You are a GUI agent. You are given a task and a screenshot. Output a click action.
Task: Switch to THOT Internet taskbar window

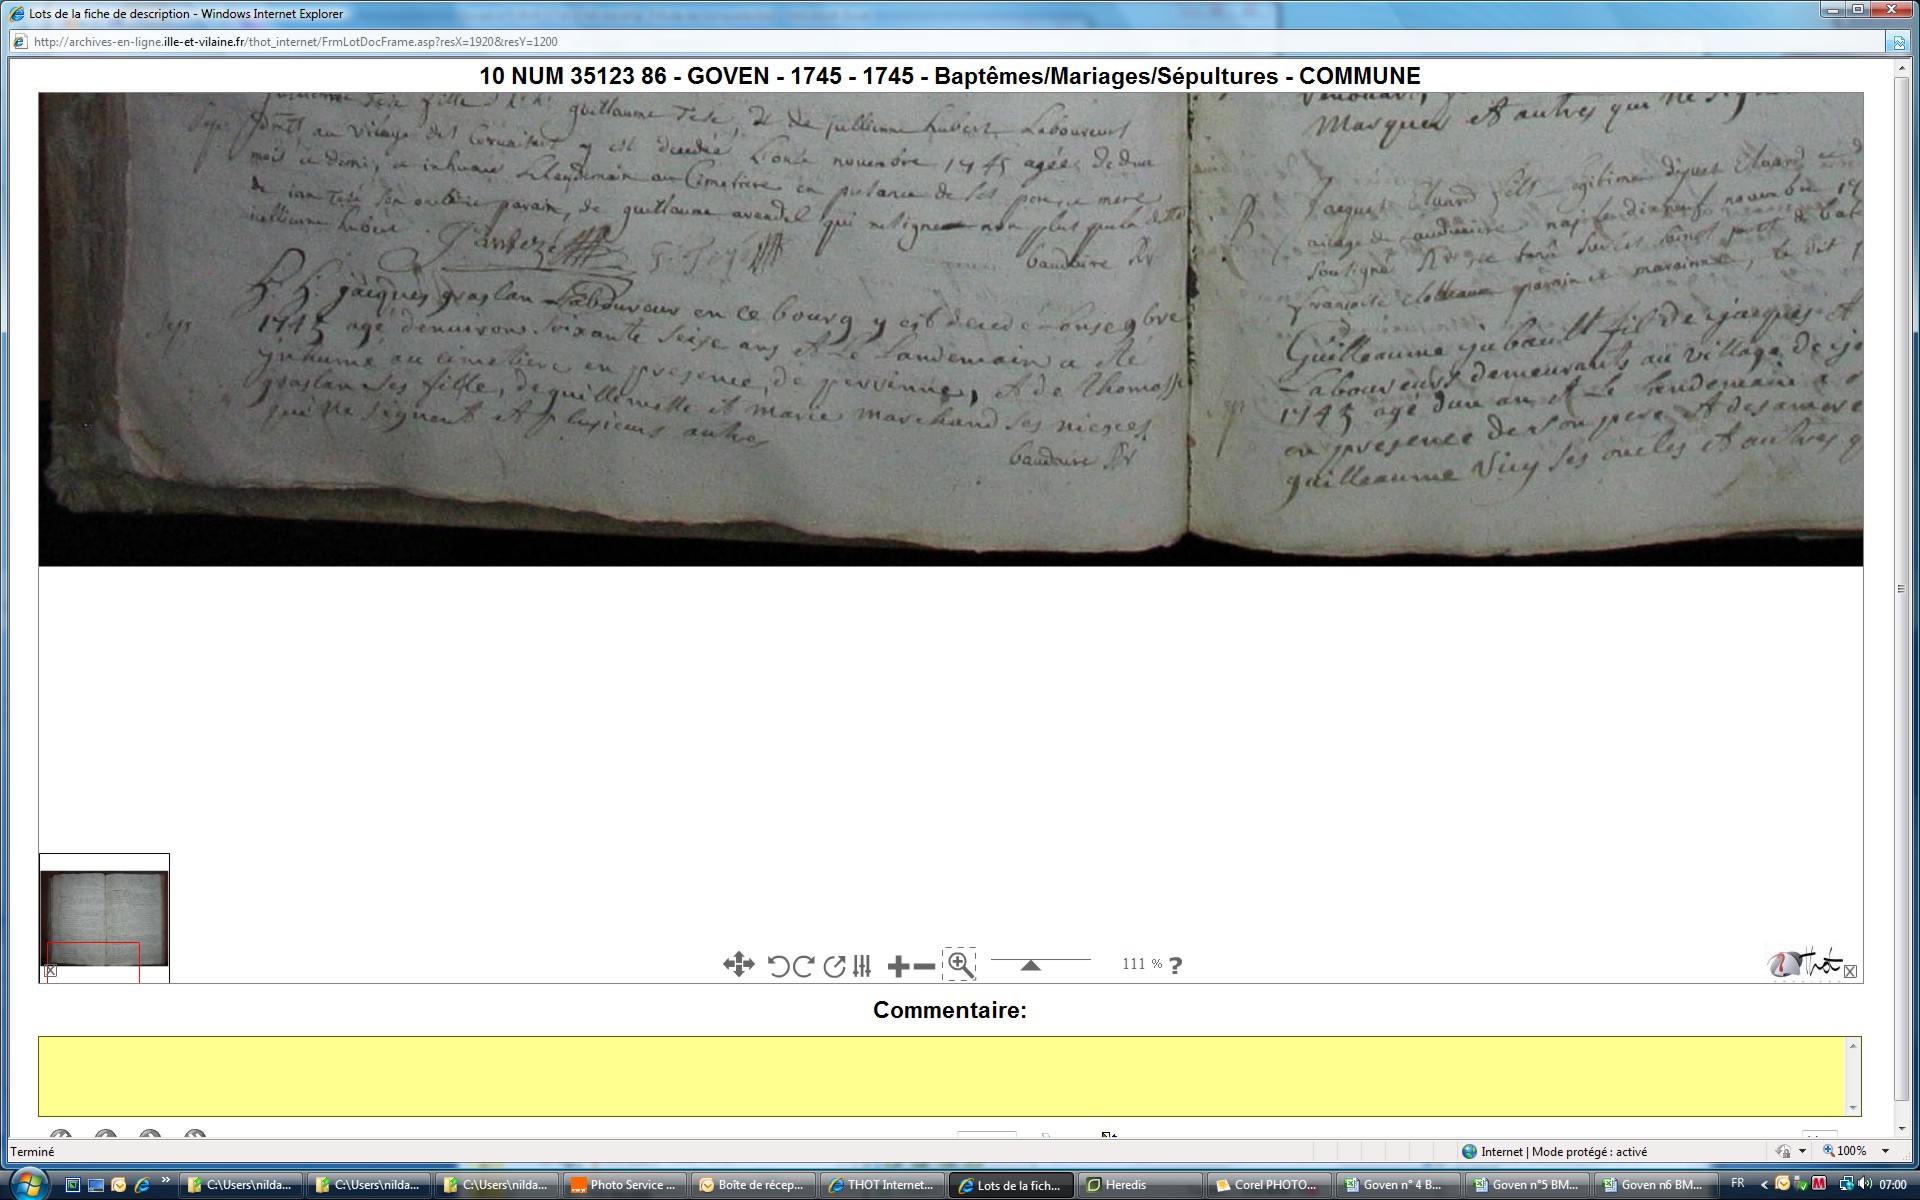(882, 1185)
